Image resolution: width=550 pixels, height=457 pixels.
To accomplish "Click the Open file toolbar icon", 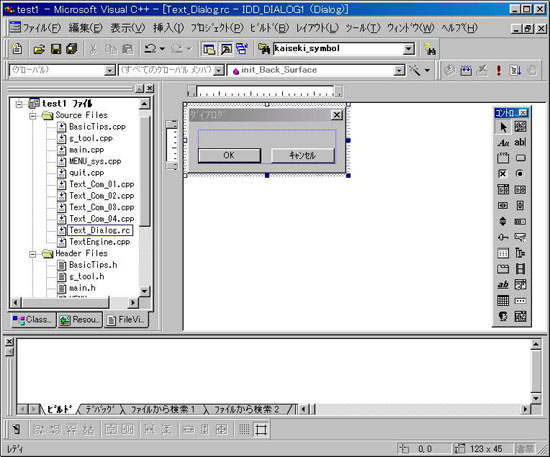I will (x=39, y=49).
